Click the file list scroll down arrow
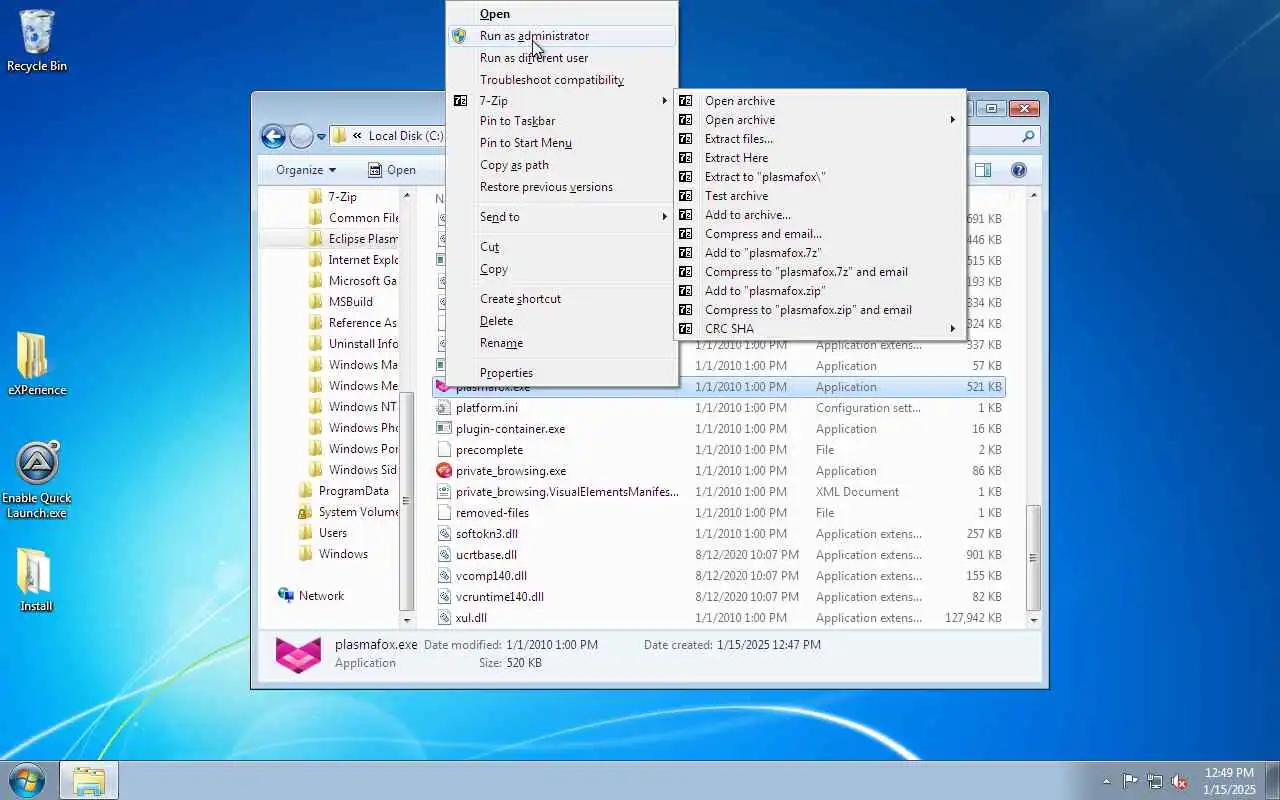Image resolution: width=1280 pixels, height=800 pixels. pos(1034,620)
